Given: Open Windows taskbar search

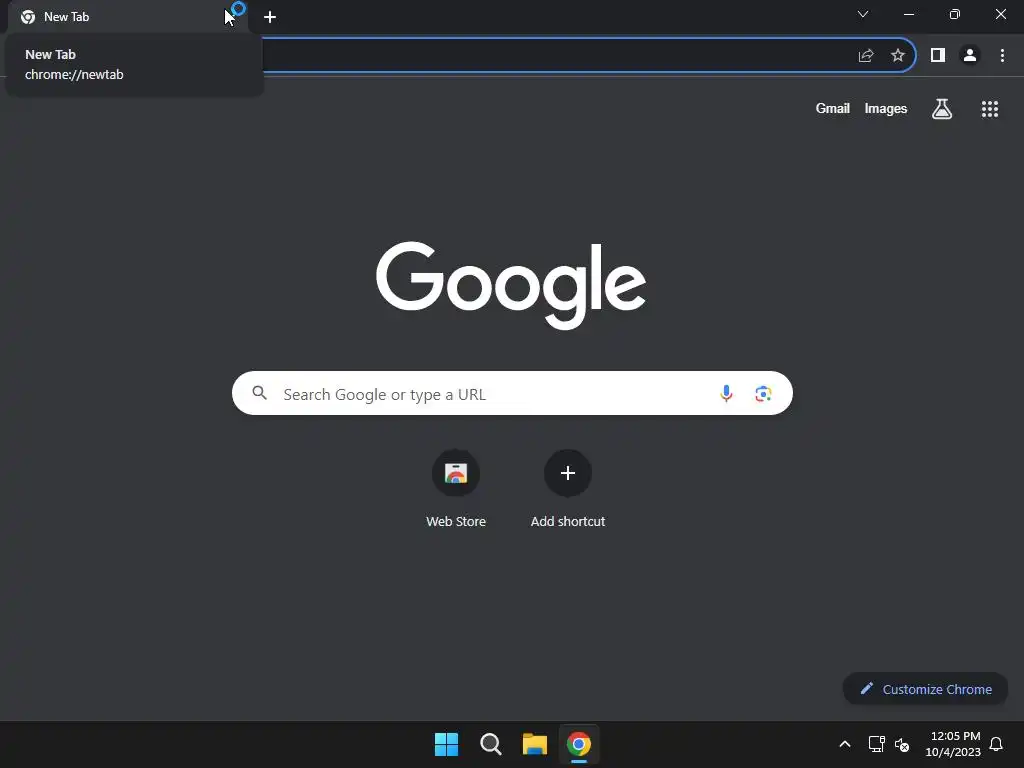Looking at the screenshot, I should pyautogui.click(x=490, y=744).
